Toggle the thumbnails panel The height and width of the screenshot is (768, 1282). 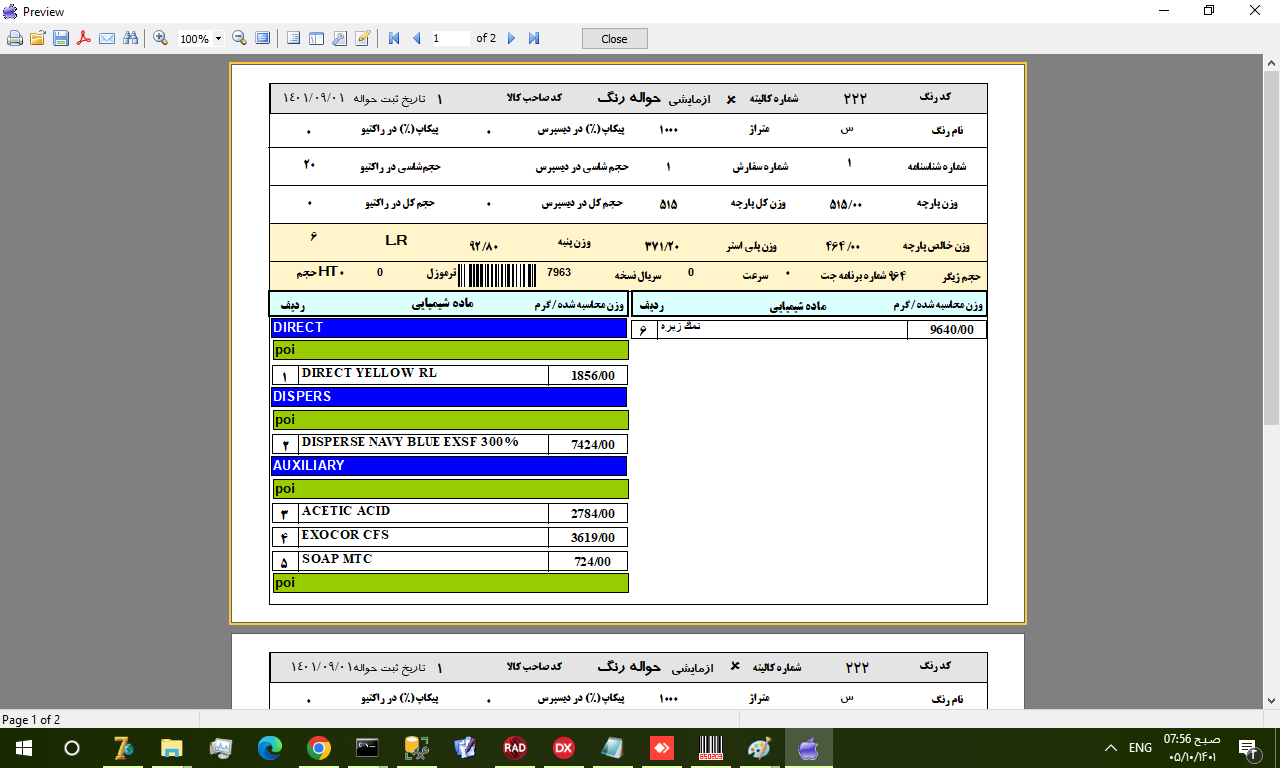tap(316, 38)
